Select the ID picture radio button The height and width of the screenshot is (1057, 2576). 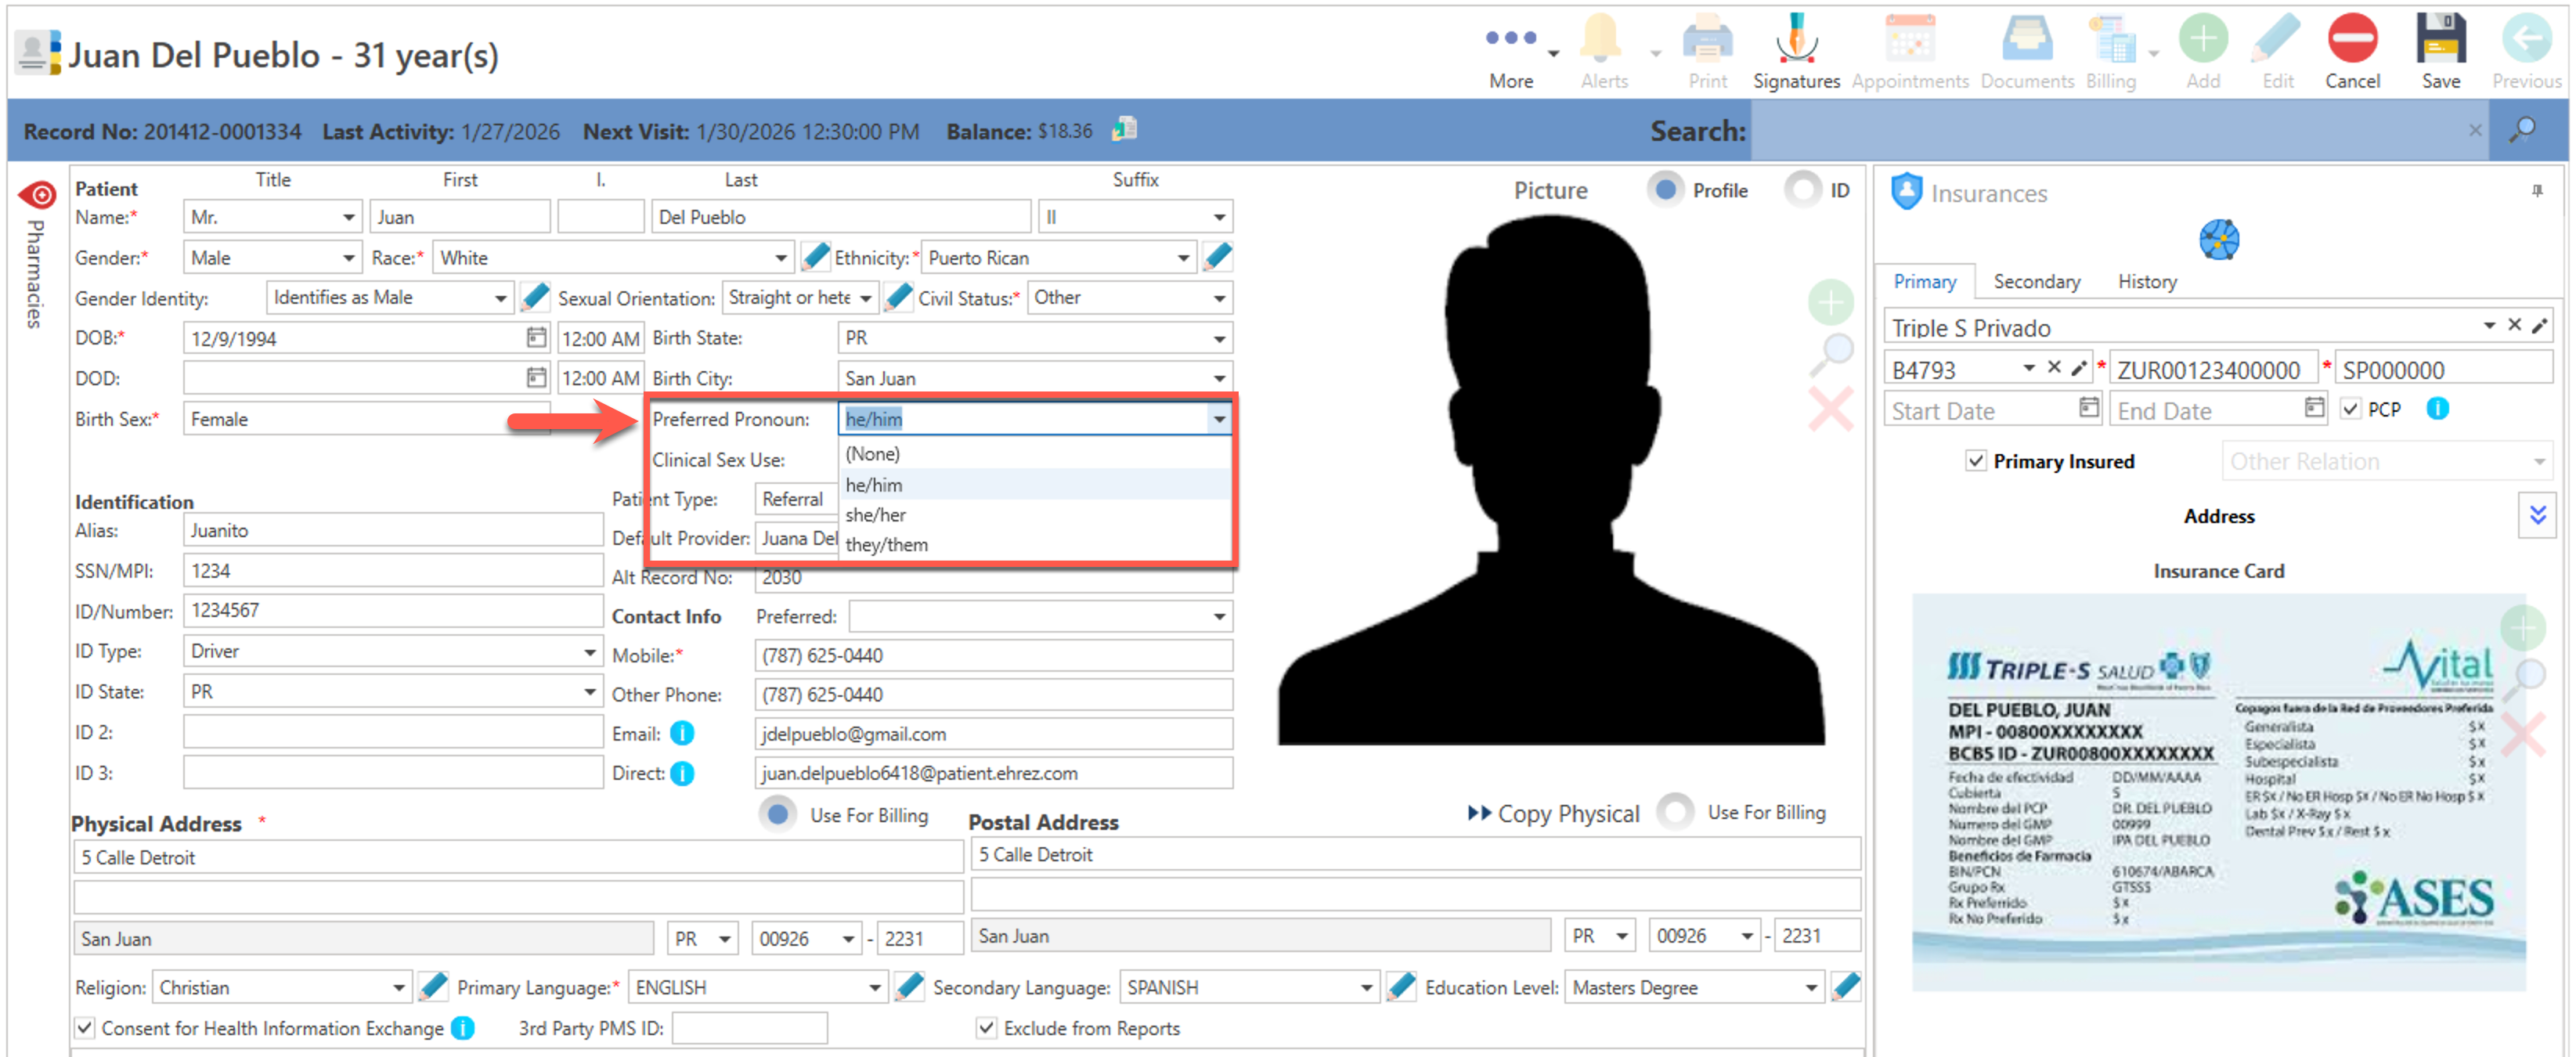pyautogui.click(x=1803, y=190)
